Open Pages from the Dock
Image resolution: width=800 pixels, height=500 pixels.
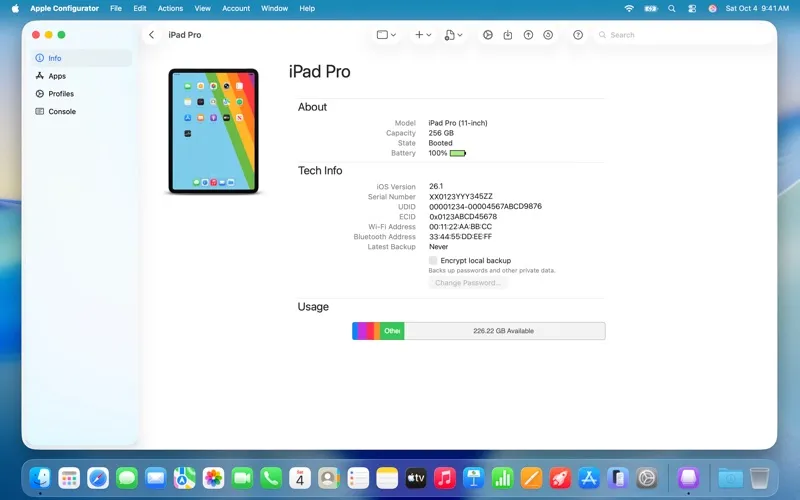coord(532,478)
